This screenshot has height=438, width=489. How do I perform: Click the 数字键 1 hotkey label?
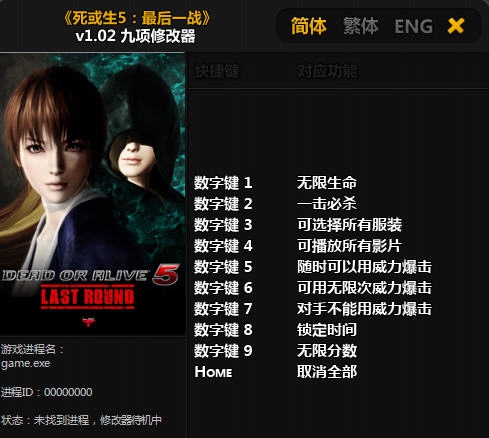point(223,183)
